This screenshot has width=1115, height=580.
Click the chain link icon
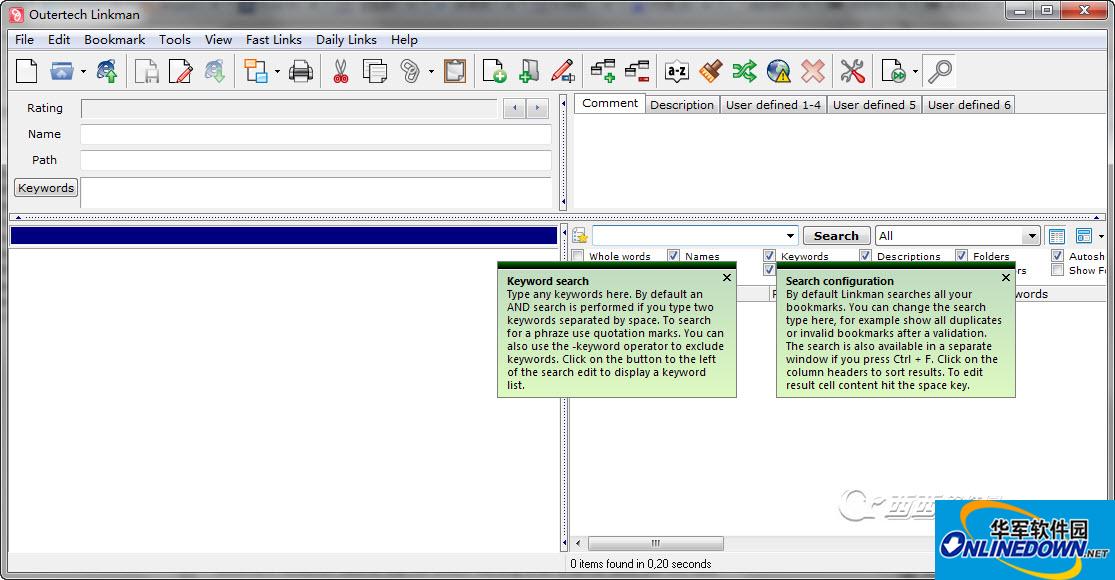(410, 71)
